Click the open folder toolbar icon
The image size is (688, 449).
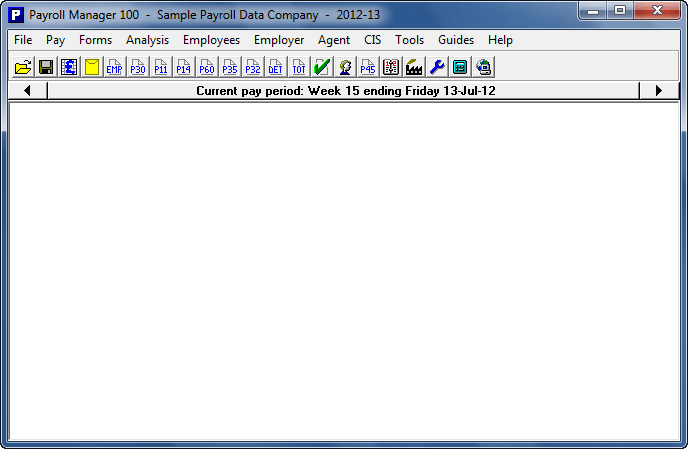point(23,67)
